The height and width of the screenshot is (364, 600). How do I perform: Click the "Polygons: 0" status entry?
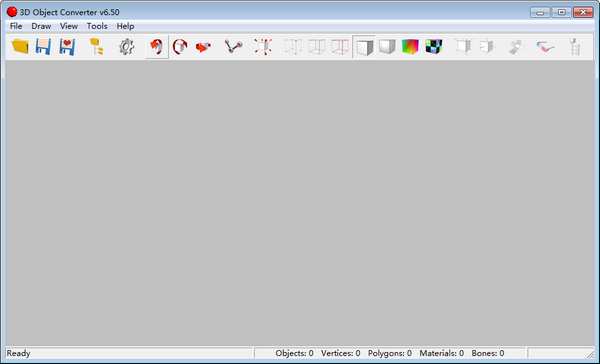[390, 353]
